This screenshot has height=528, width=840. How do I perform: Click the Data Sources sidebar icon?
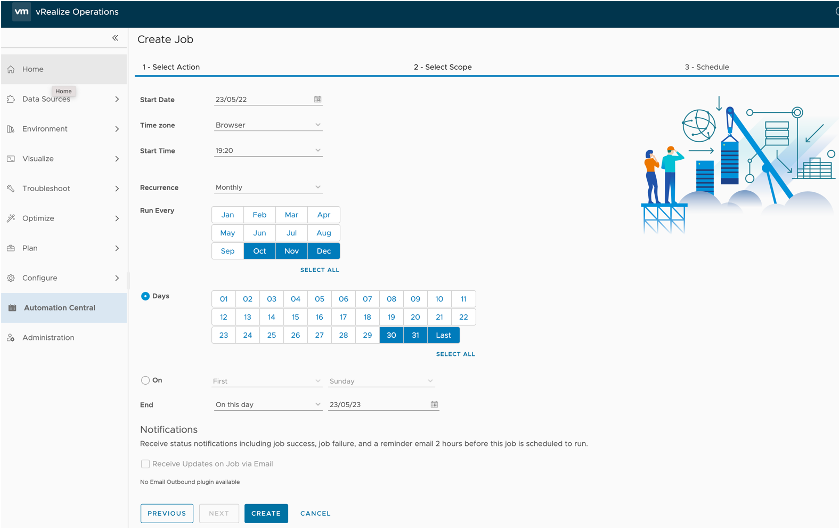(x=11, y=99)
